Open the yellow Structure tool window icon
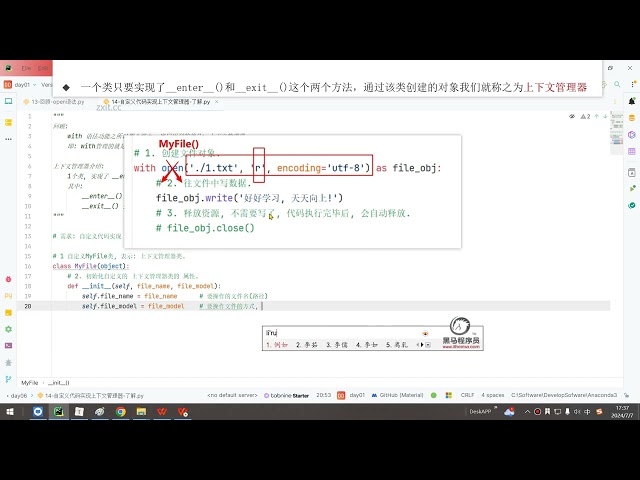Screen dimensions: 640x480 click(x=8, y=122)
